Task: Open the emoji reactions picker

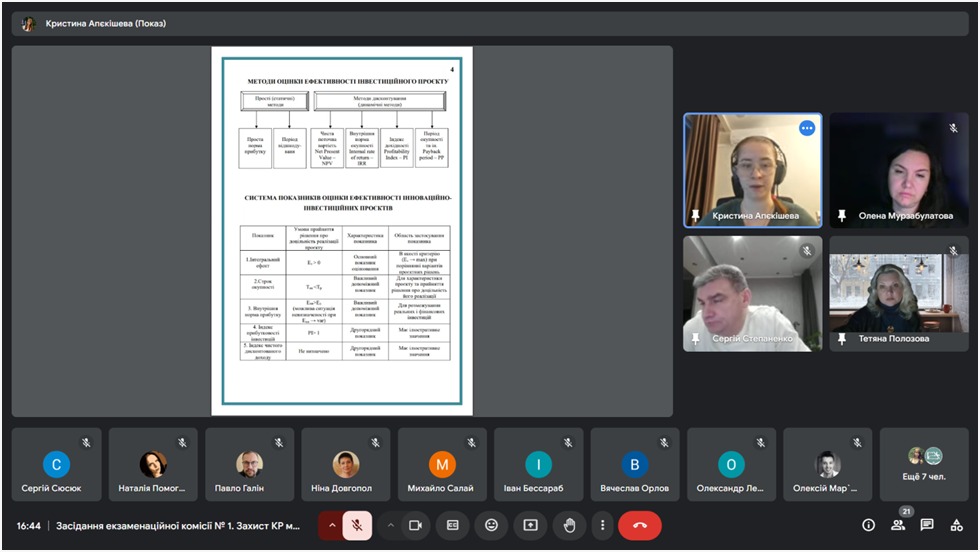Action: pyautogui.click(x=491, y=525)
